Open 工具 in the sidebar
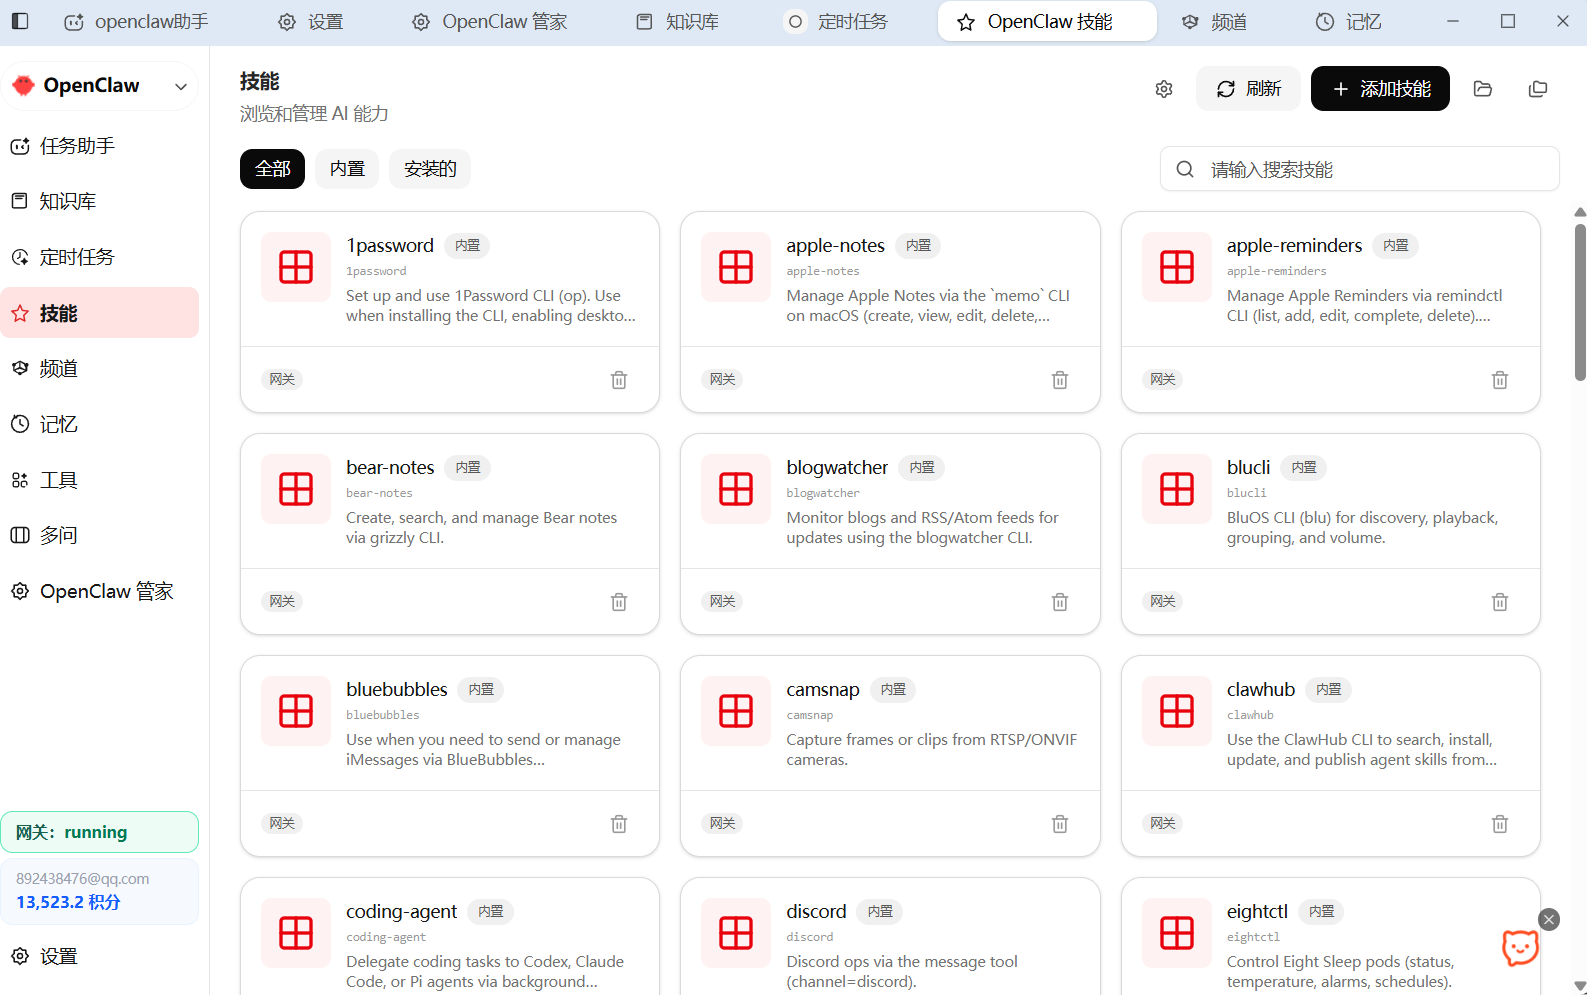 100,480
